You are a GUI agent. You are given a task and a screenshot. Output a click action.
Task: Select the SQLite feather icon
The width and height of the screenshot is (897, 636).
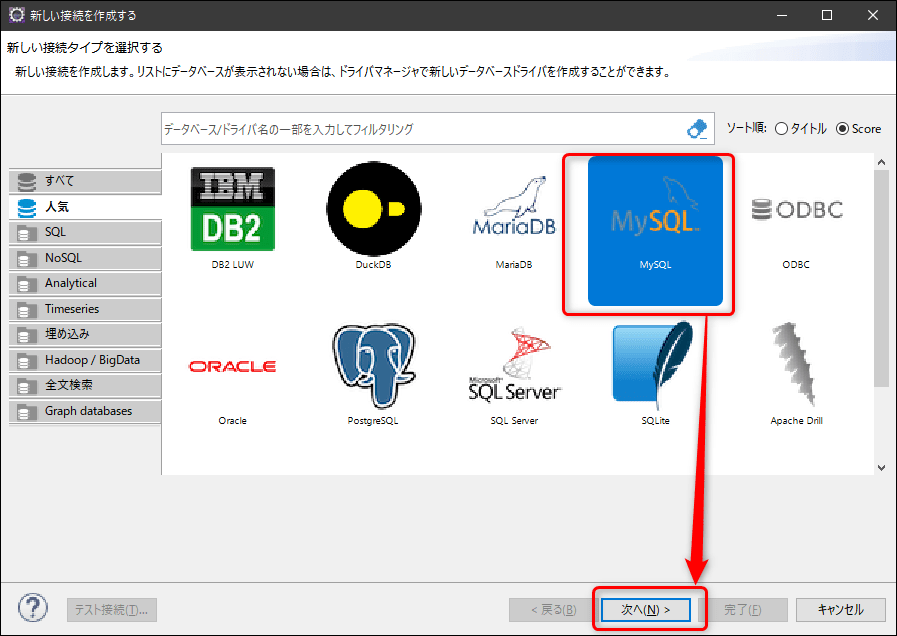click(x=653, y=364)
